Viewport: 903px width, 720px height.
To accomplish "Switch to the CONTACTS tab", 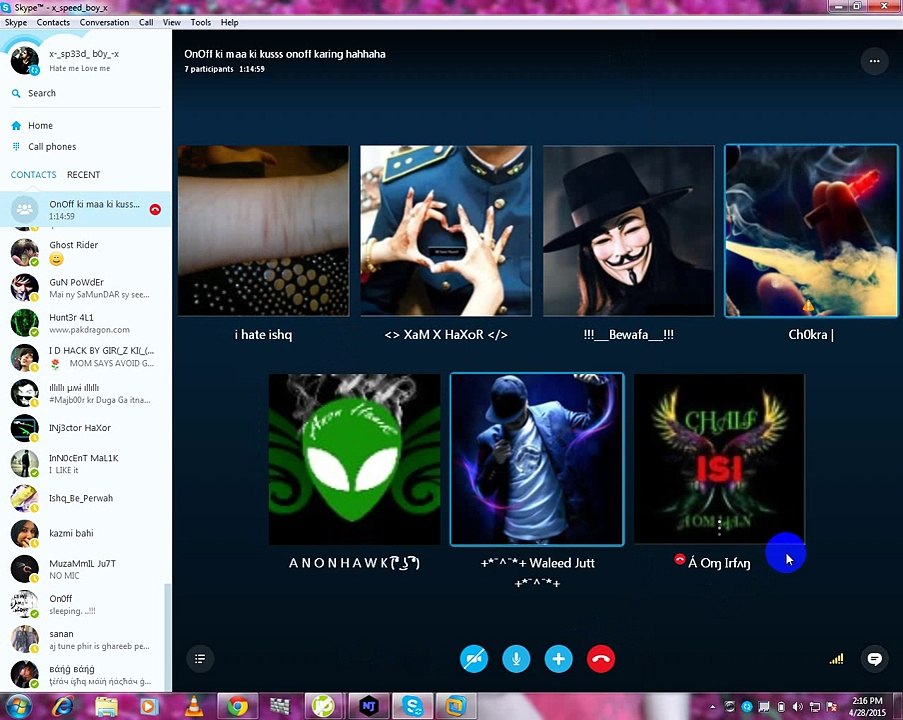I will 33,175.
